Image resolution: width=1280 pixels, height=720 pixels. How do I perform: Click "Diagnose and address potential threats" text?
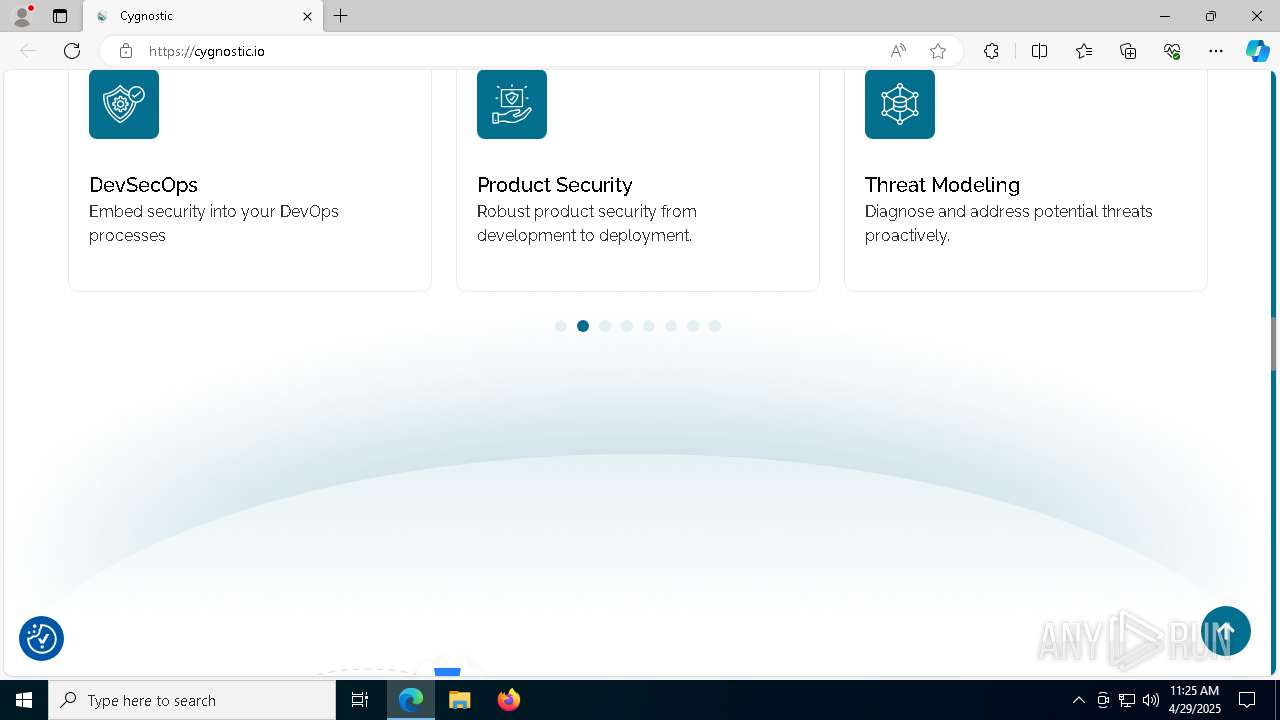point(1009,223)
